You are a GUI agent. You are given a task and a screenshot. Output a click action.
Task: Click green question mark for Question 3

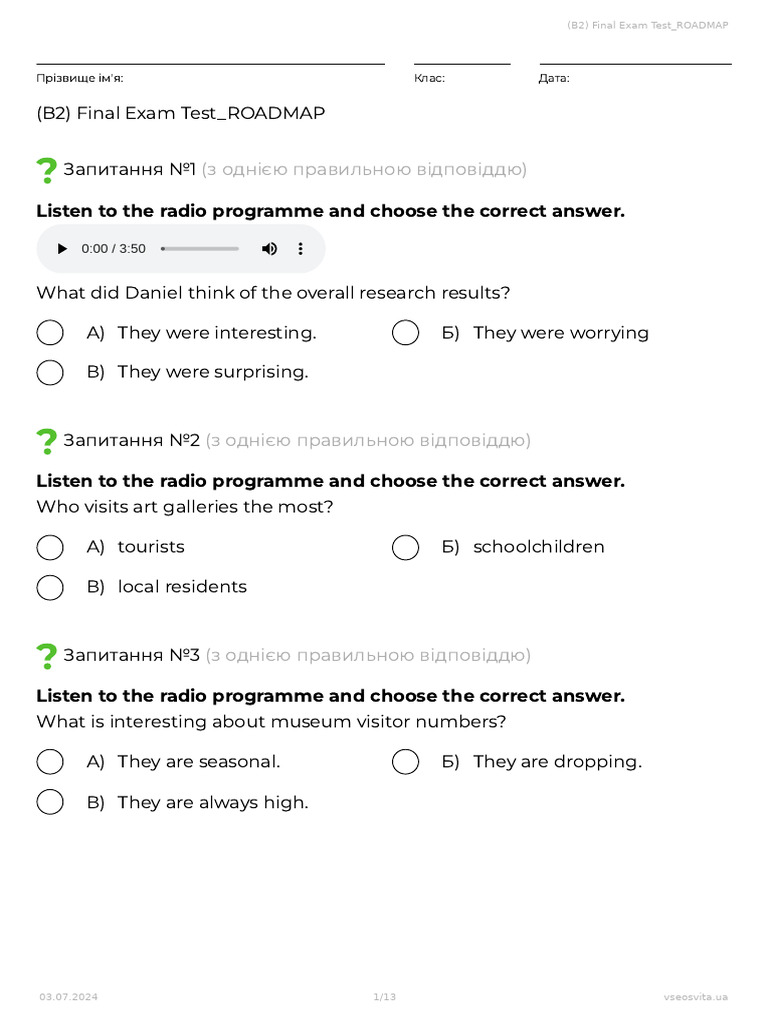pyautogui.click(x=46, y=656)
